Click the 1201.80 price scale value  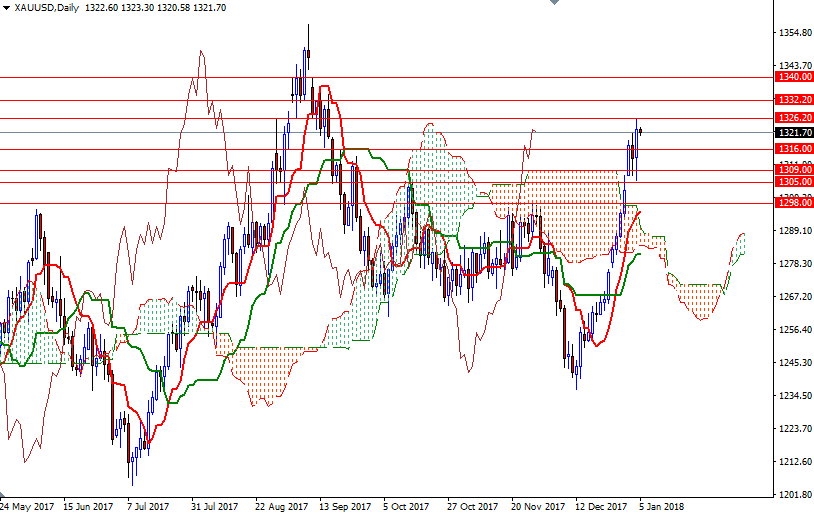coord(794,495)
